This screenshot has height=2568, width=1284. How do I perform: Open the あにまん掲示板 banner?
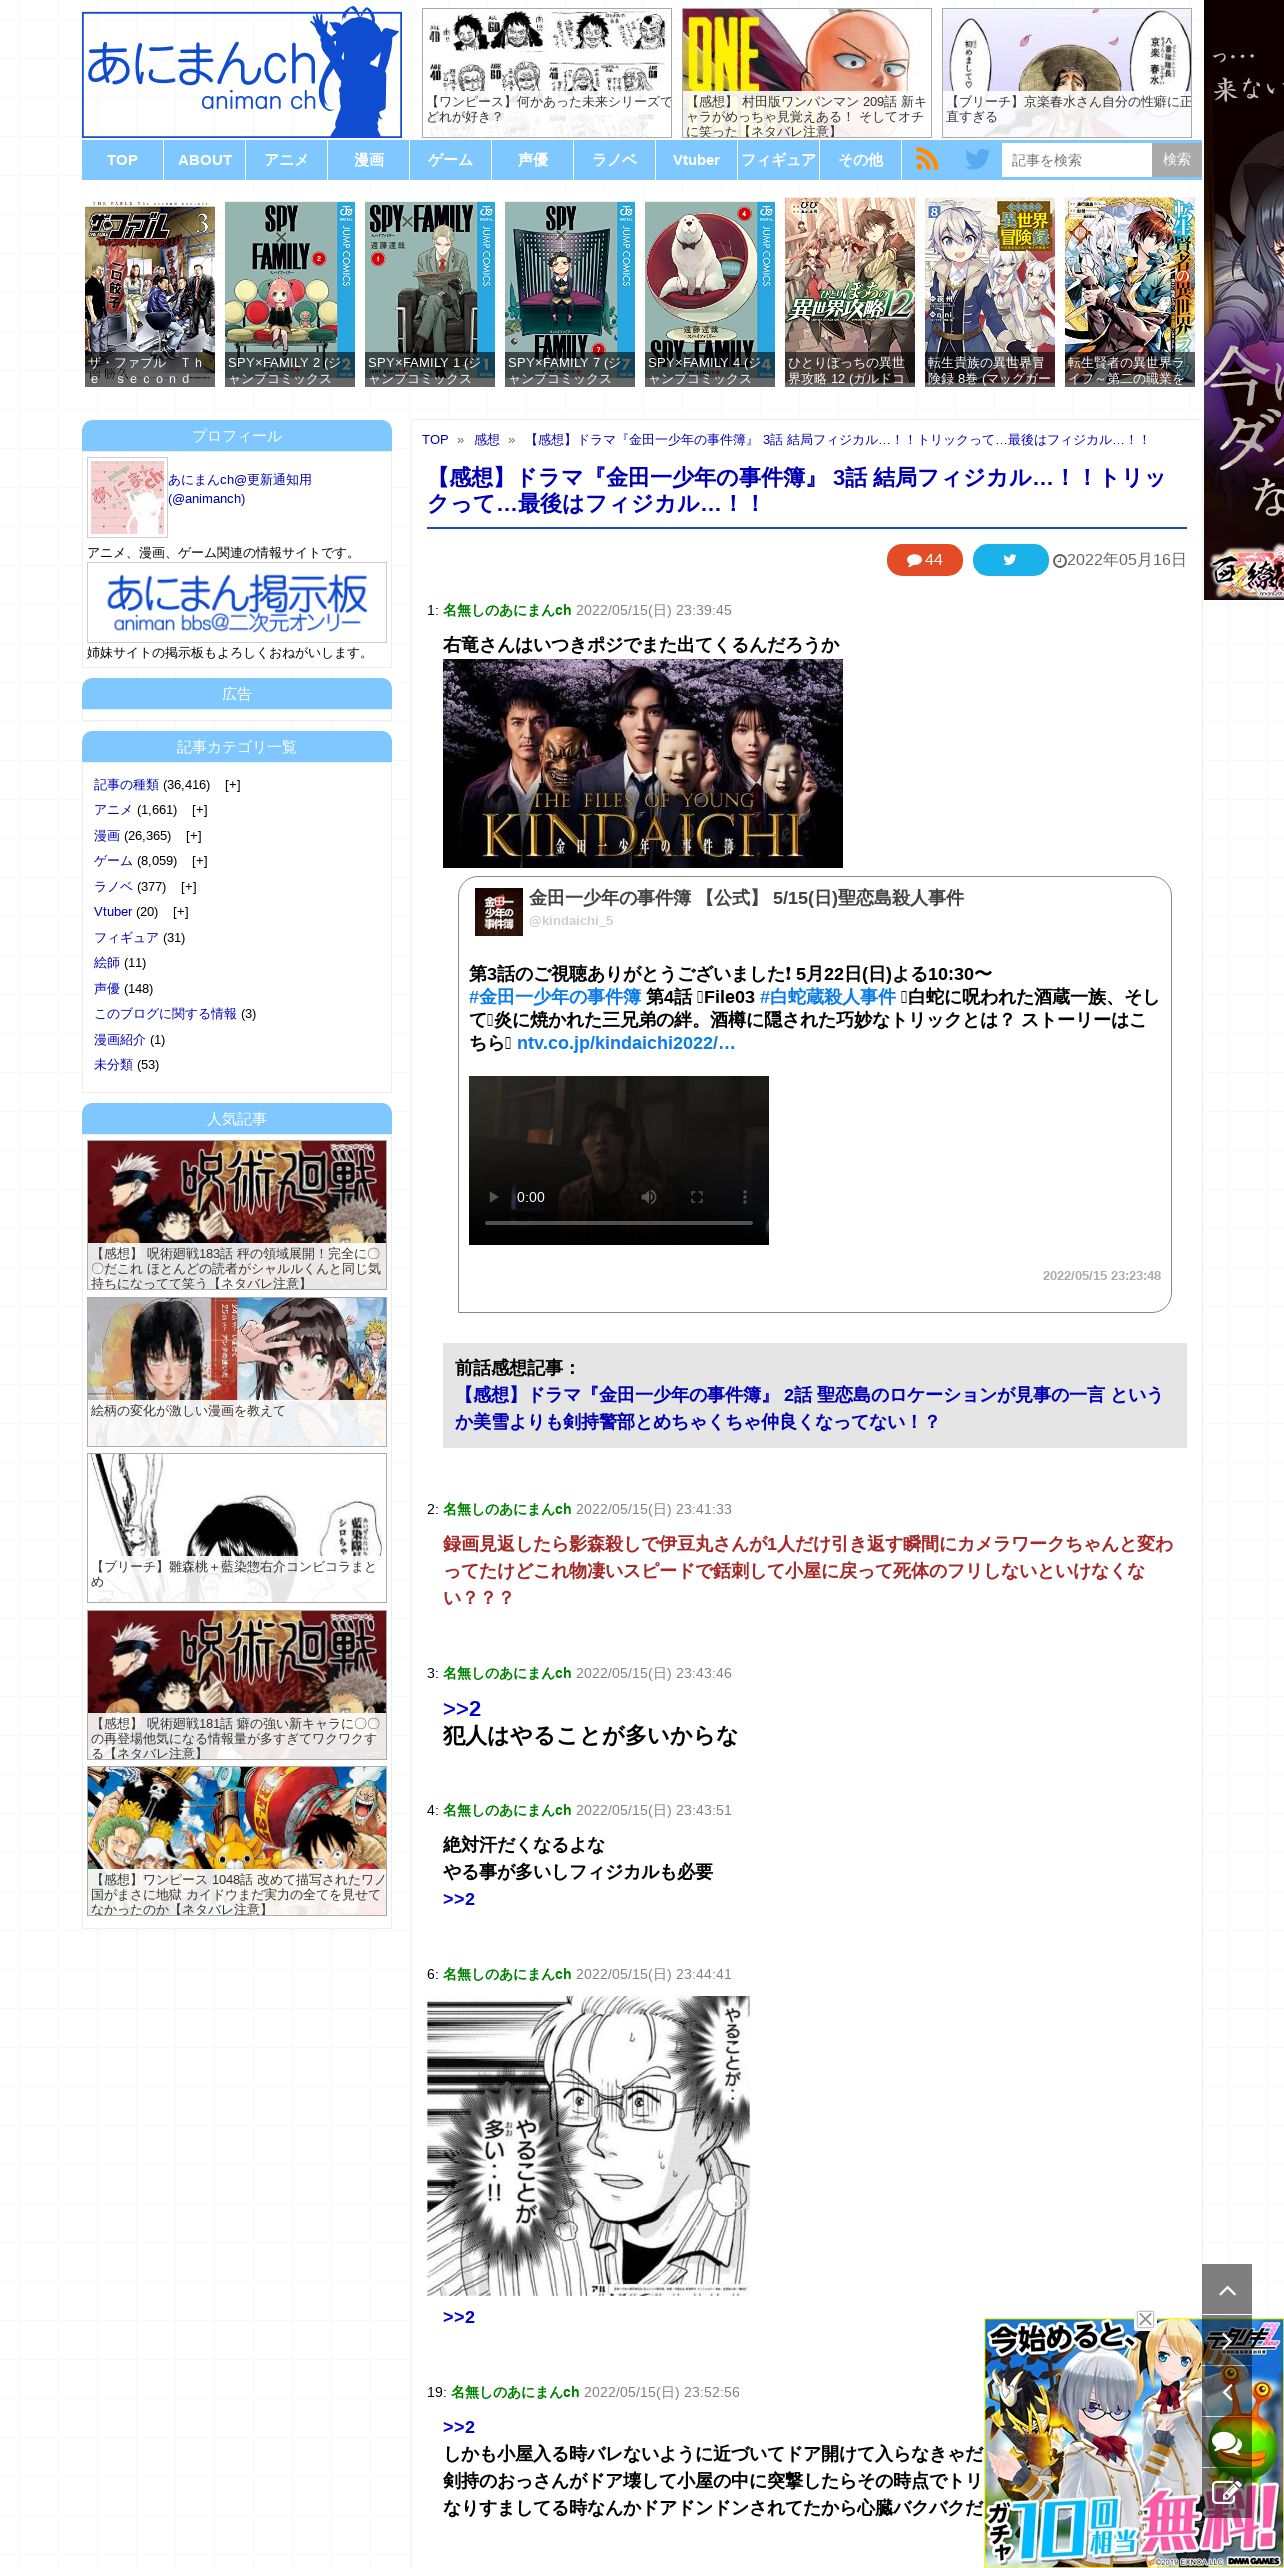(x=237, y=602)
